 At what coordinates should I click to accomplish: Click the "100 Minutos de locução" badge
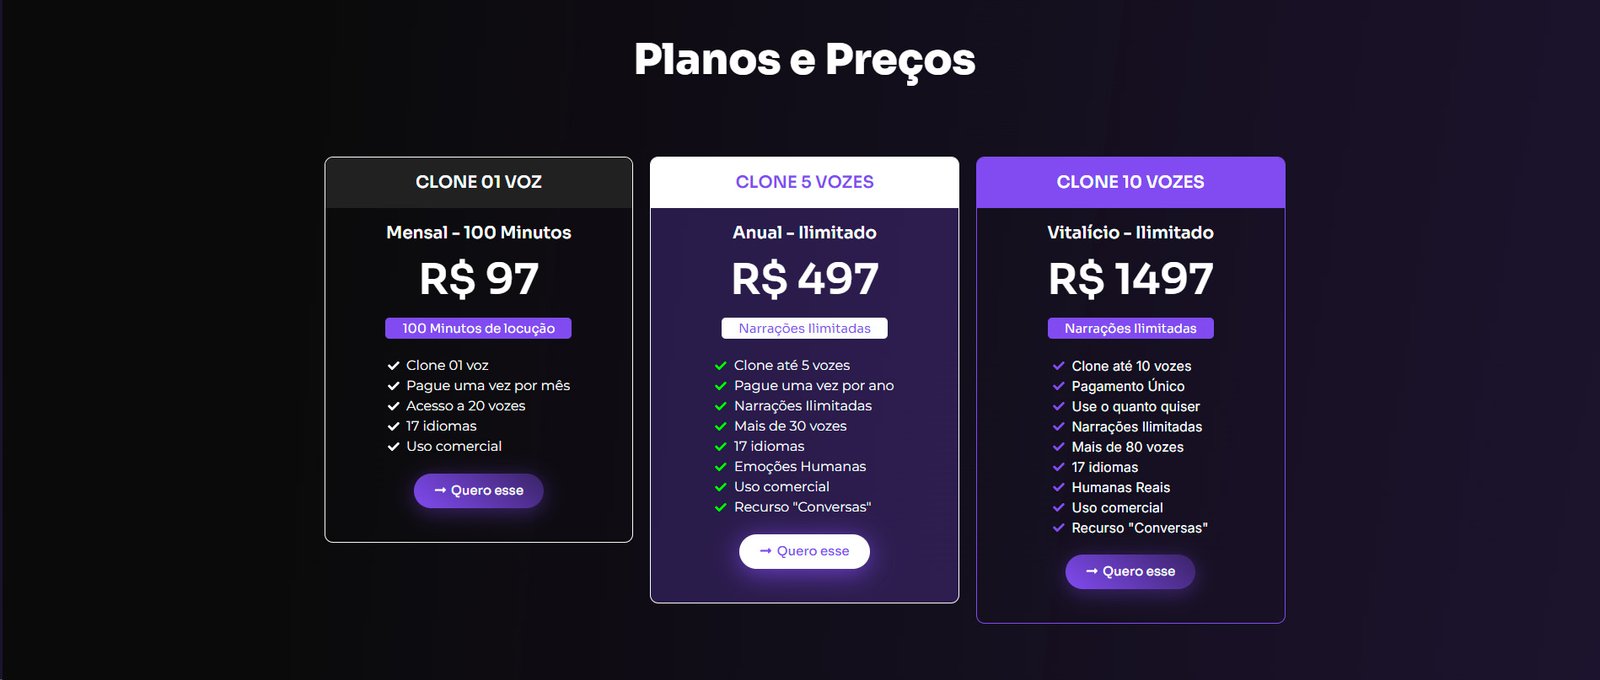coord(478,328)
